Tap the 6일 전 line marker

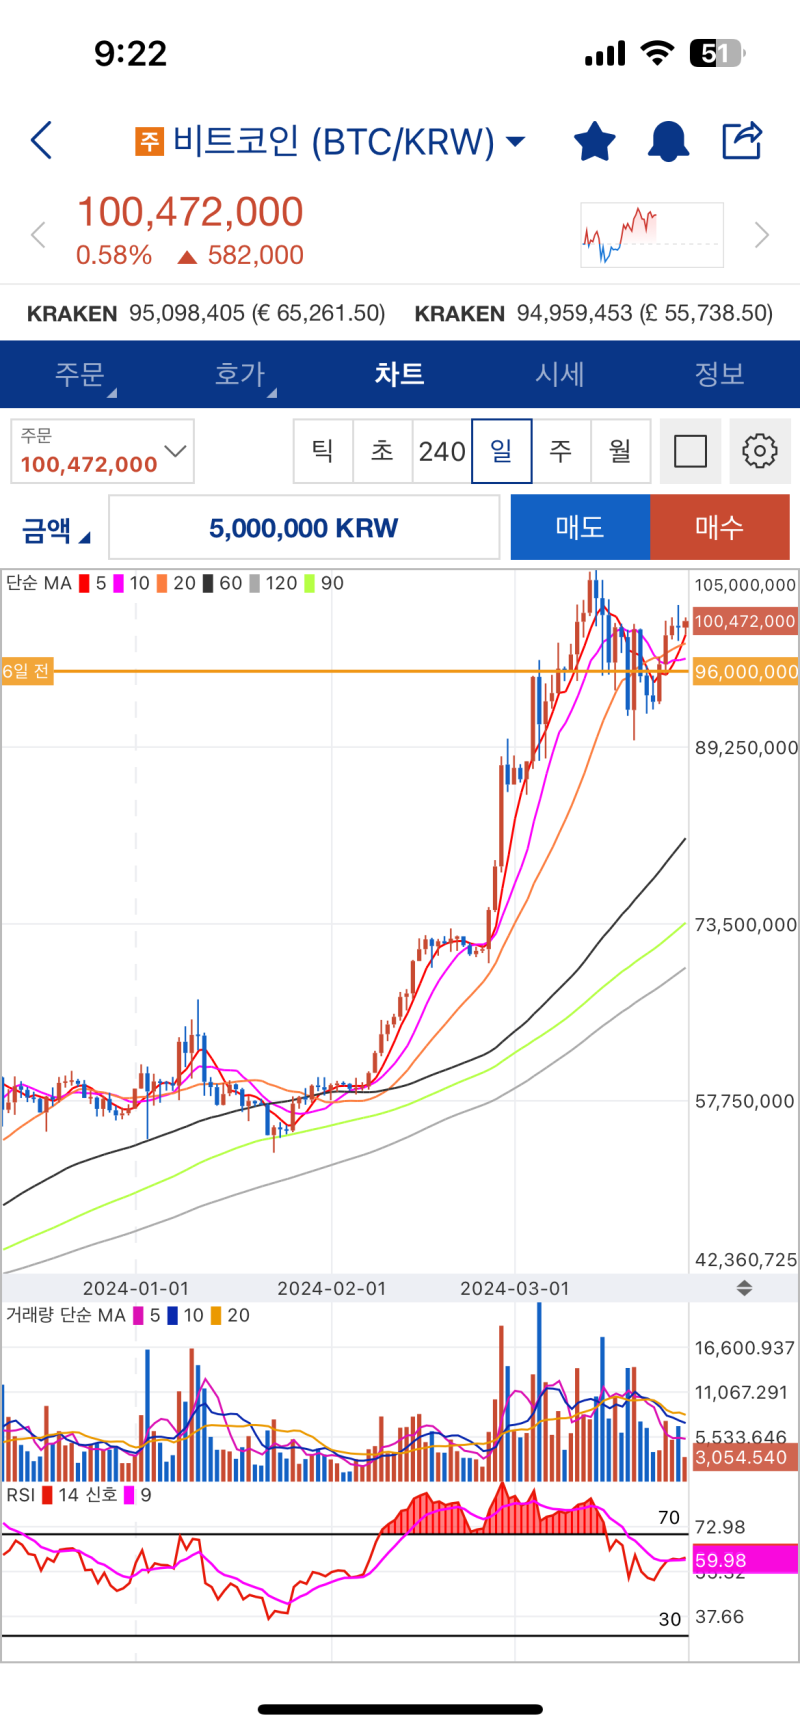point(26,671)
